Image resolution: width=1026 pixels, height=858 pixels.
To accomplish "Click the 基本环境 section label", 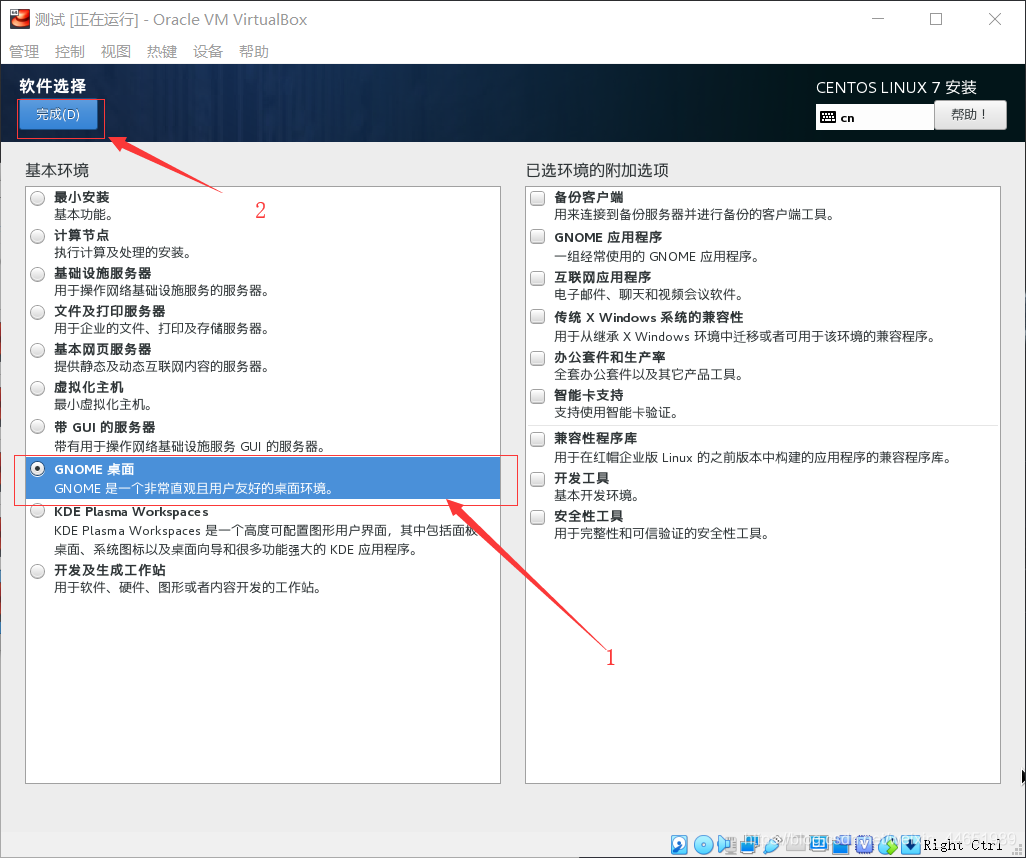I will [x=57, y=170].
